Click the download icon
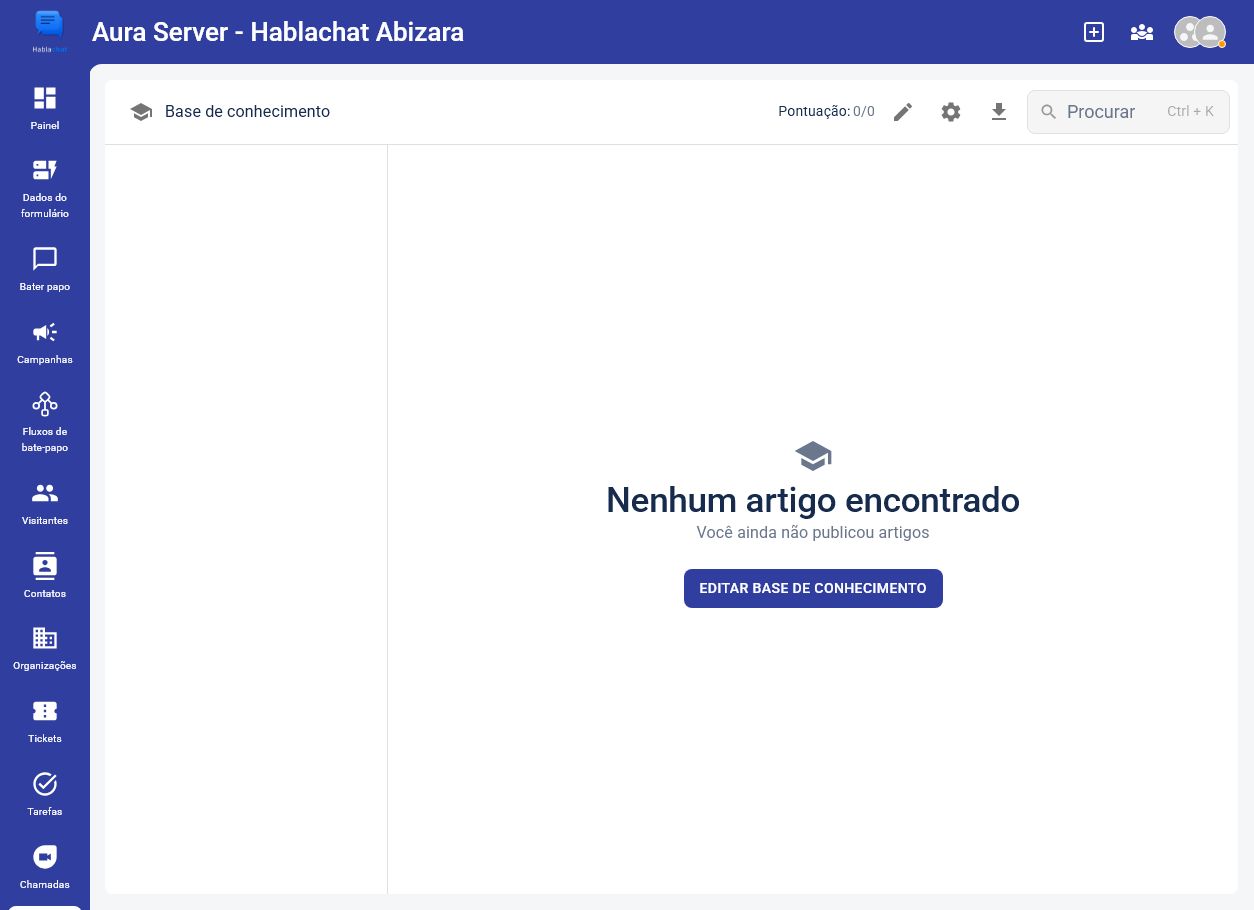Screen dimensions: 1254x910 (999, 112)
